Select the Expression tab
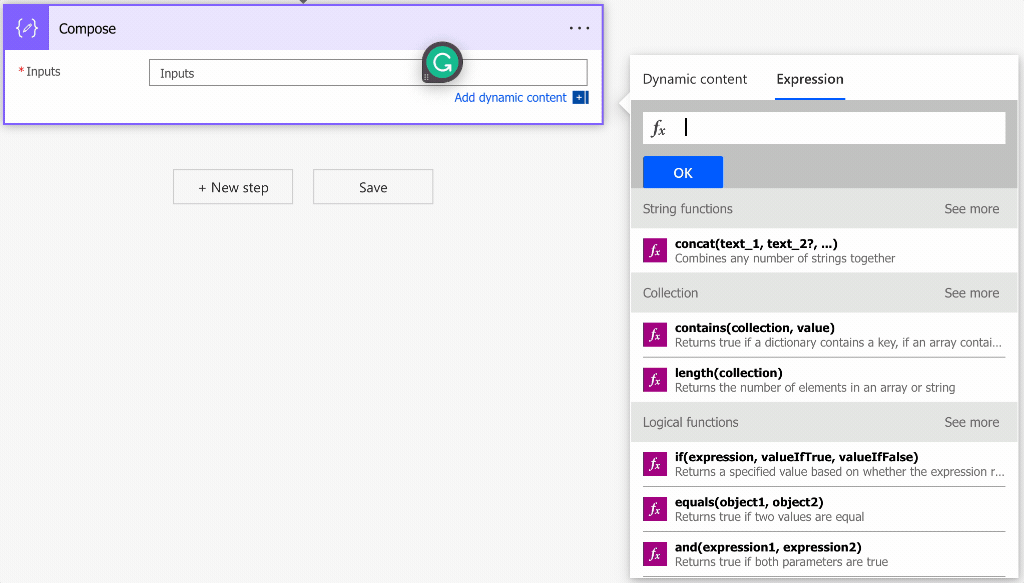This screenshot has width=1024, height=583. 809,79
